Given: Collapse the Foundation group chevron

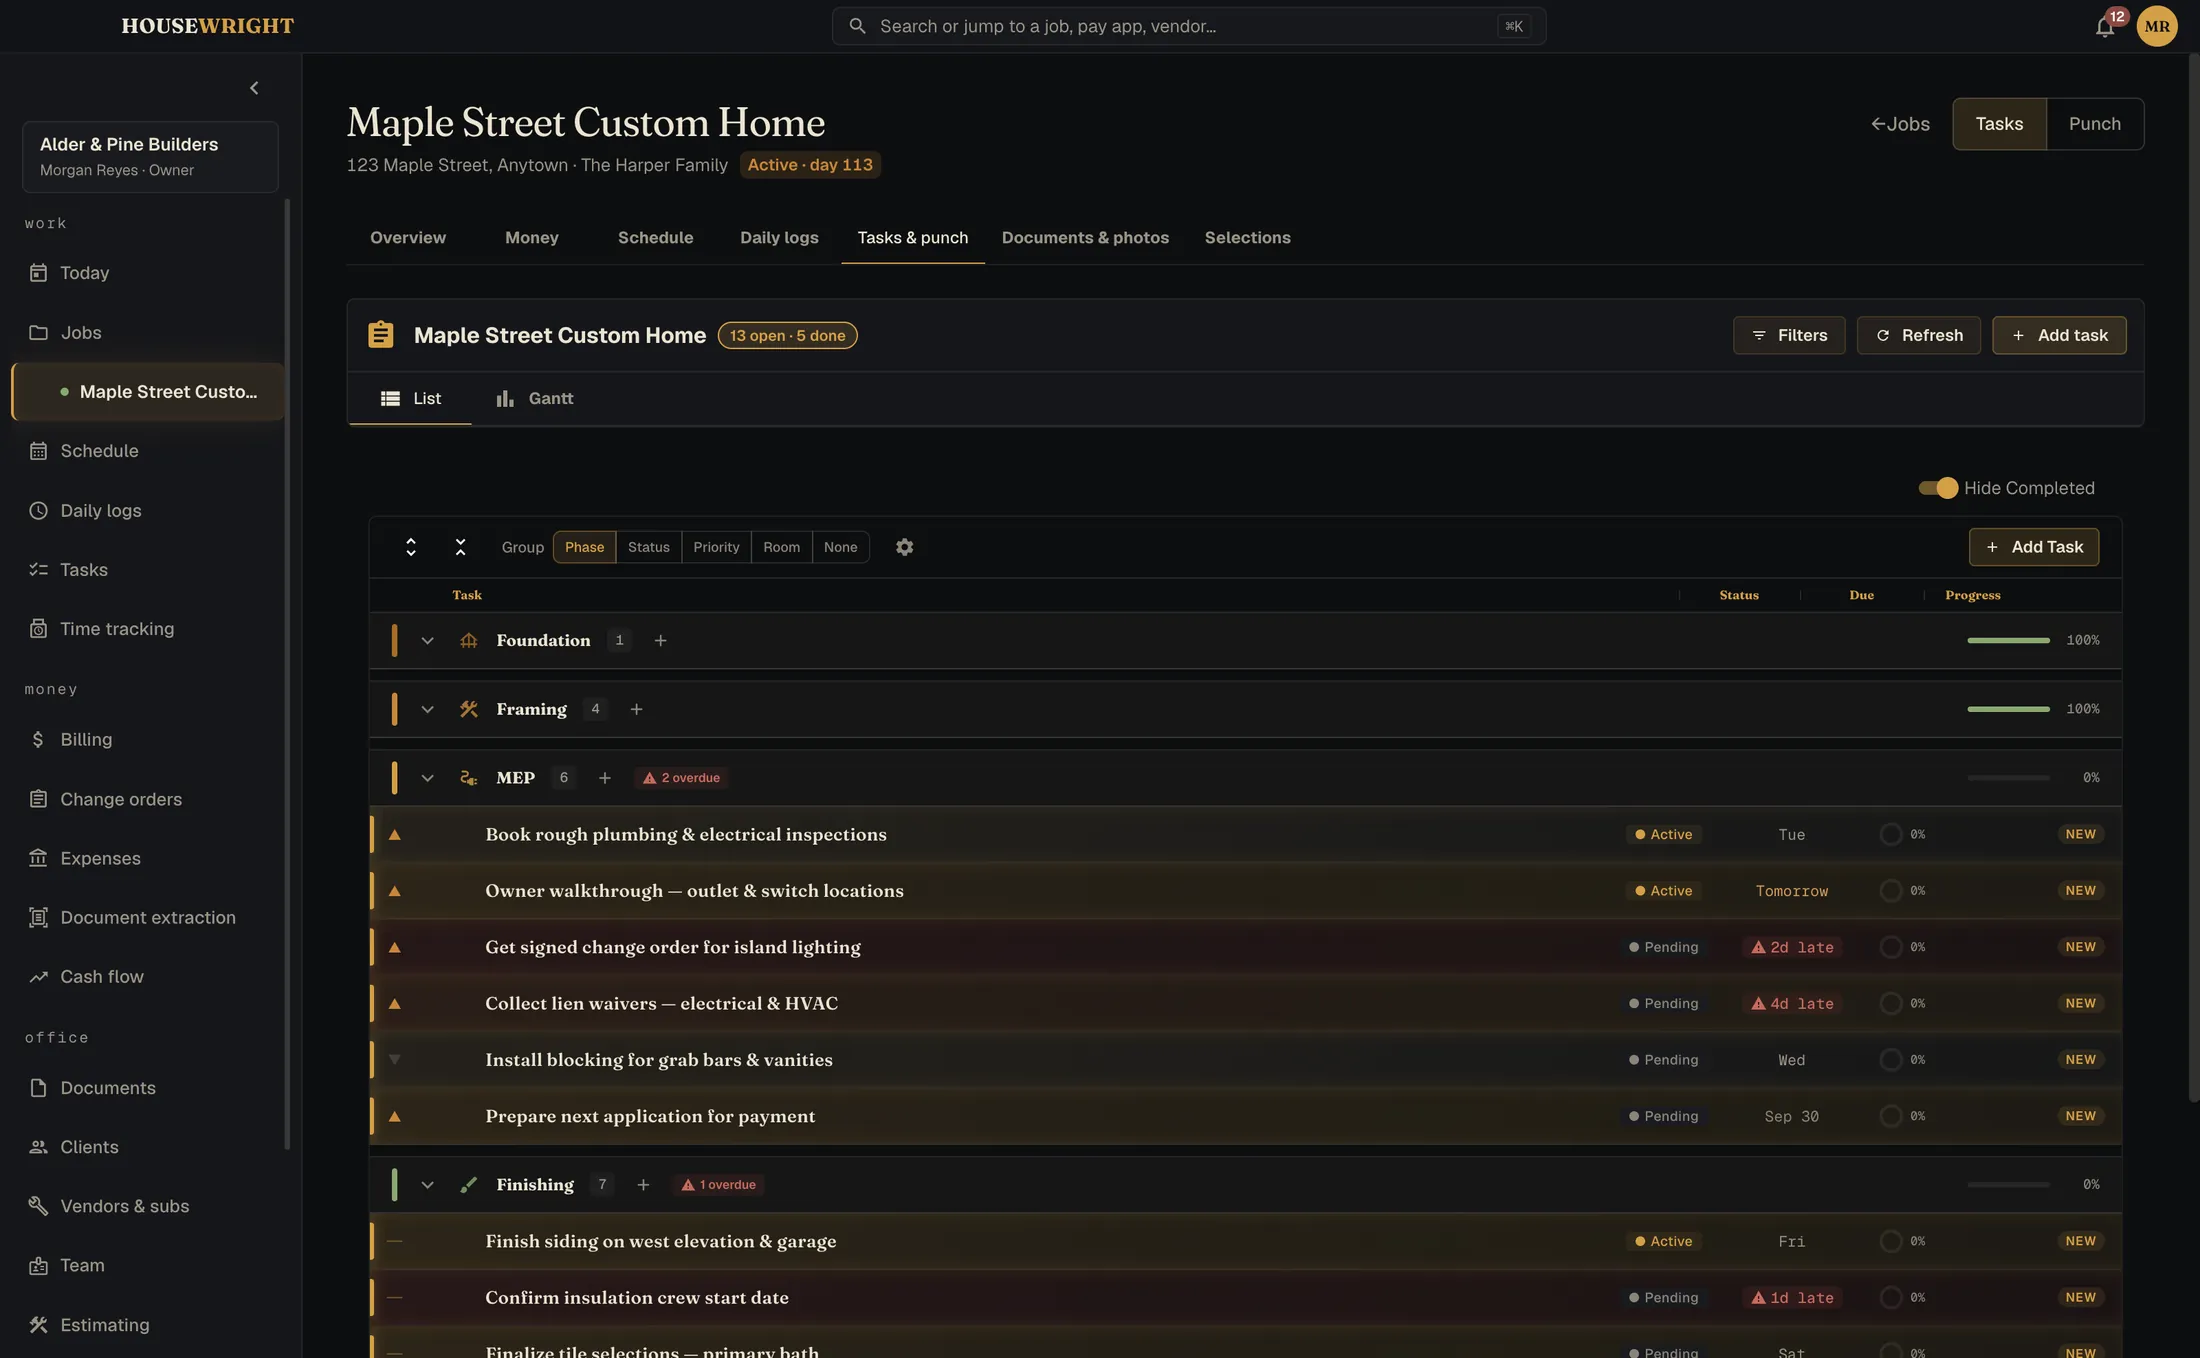Looking at the screenshot, I should coord(427,640).
